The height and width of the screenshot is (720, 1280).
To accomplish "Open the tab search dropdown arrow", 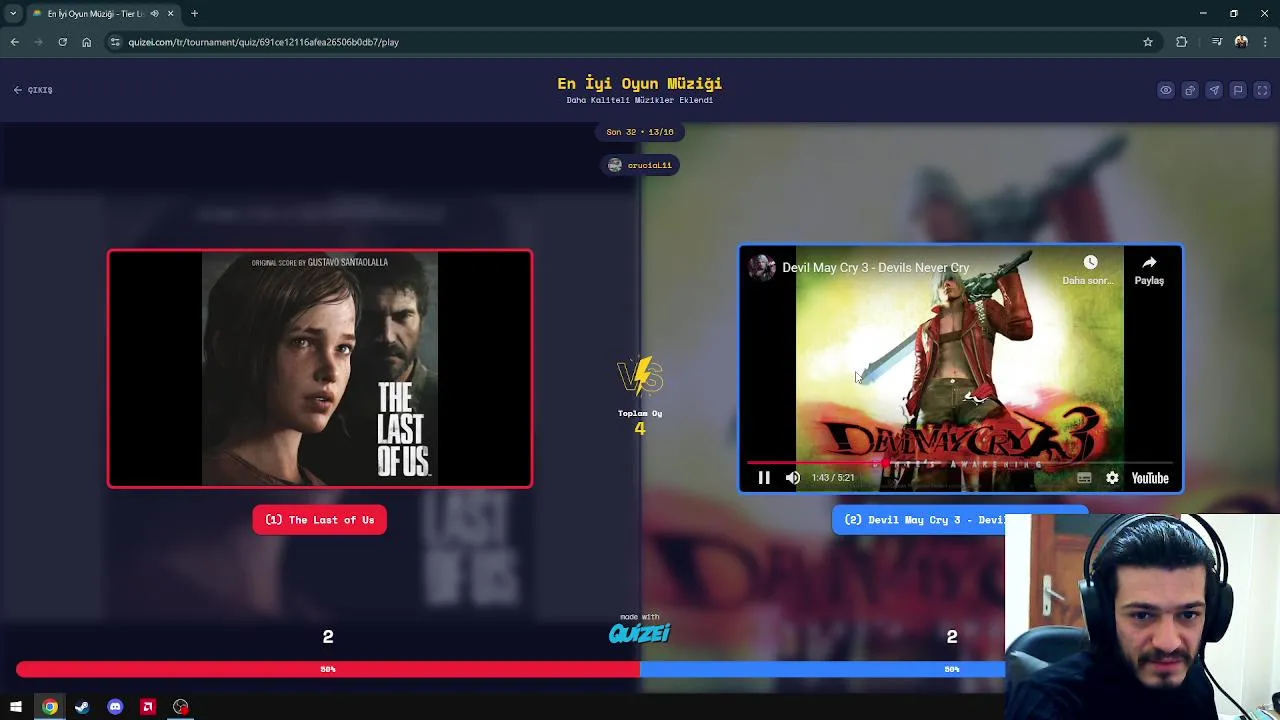I will click(13, 14).
